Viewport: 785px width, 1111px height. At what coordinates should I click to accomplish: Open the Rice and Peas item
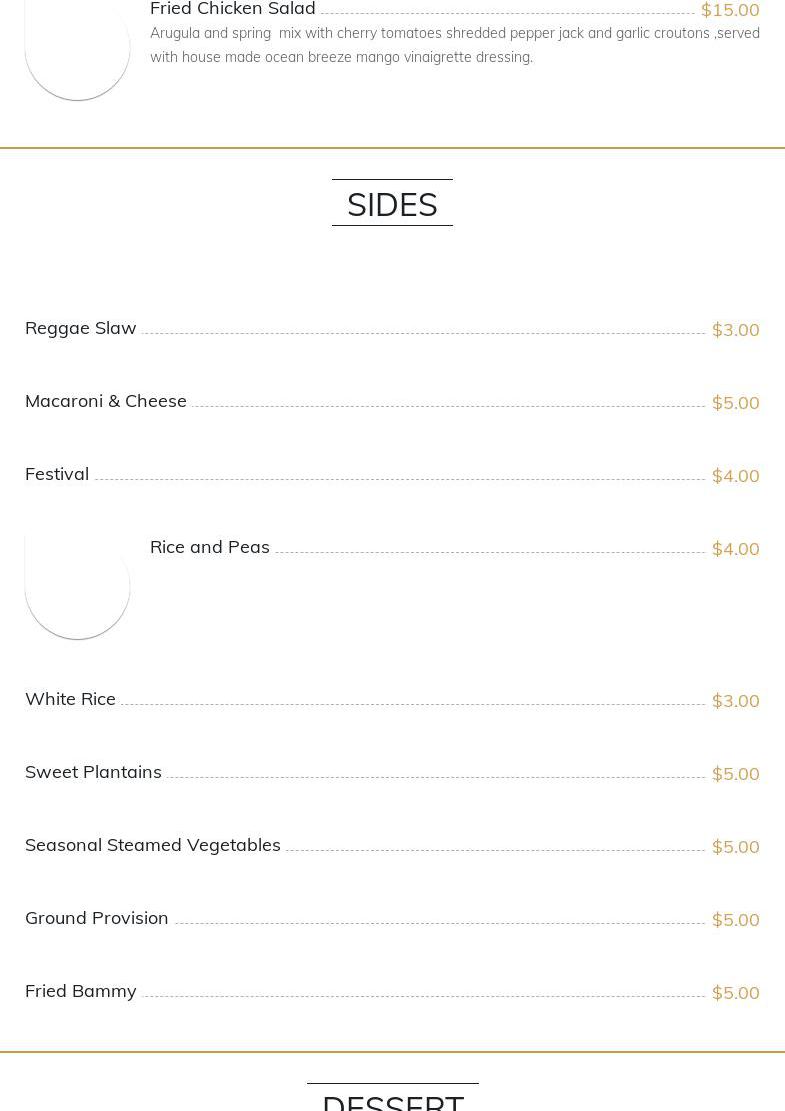point(210,547)
